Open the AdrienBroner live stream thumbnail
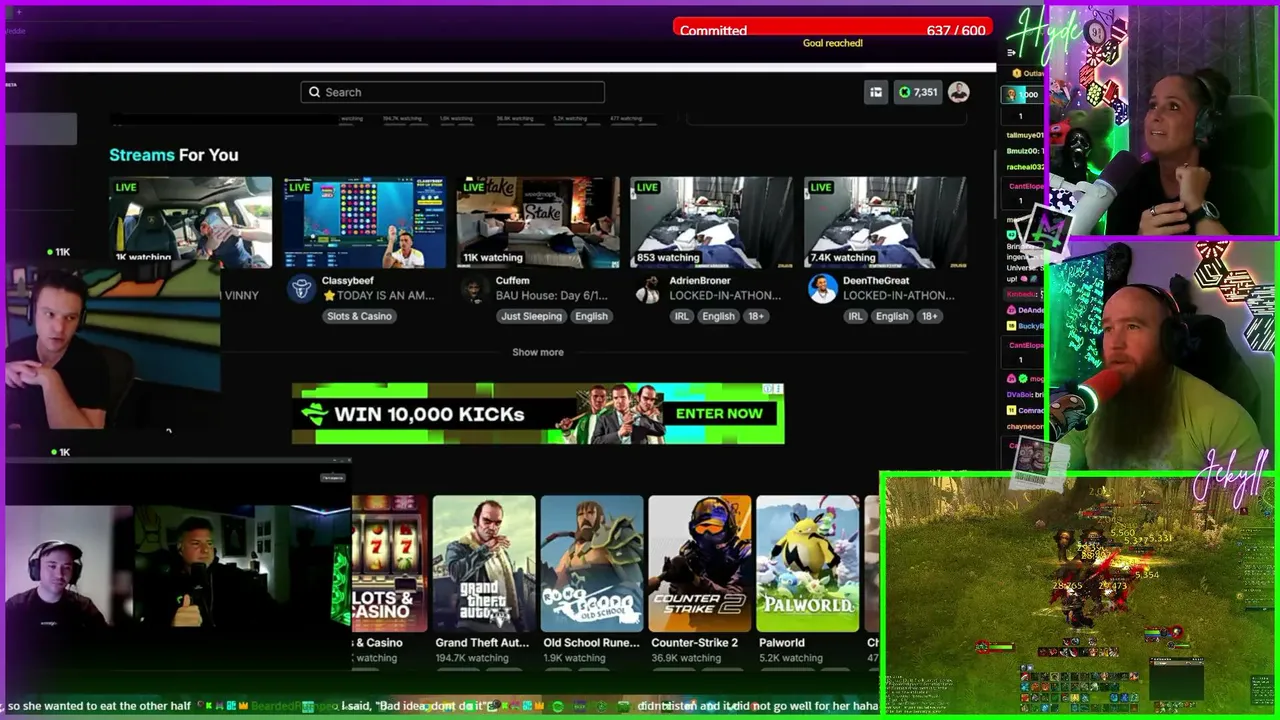 tap(712, 222)
